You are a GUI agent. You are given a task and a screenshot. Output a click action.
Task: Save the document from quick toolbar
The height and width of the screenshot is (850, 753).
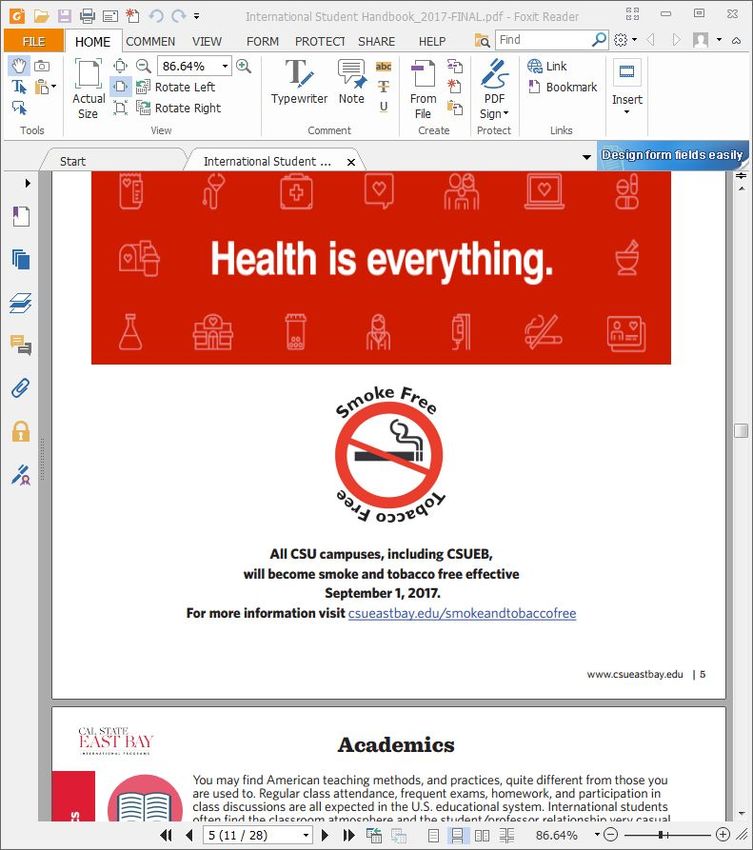[65, 16]
